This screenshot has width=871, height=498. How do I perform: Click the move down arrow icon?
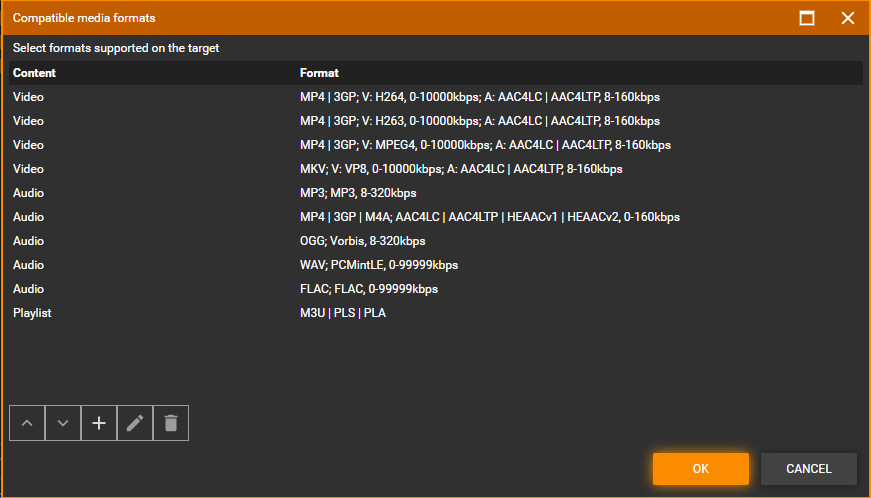pyautogui.click(x=63, y=423)
